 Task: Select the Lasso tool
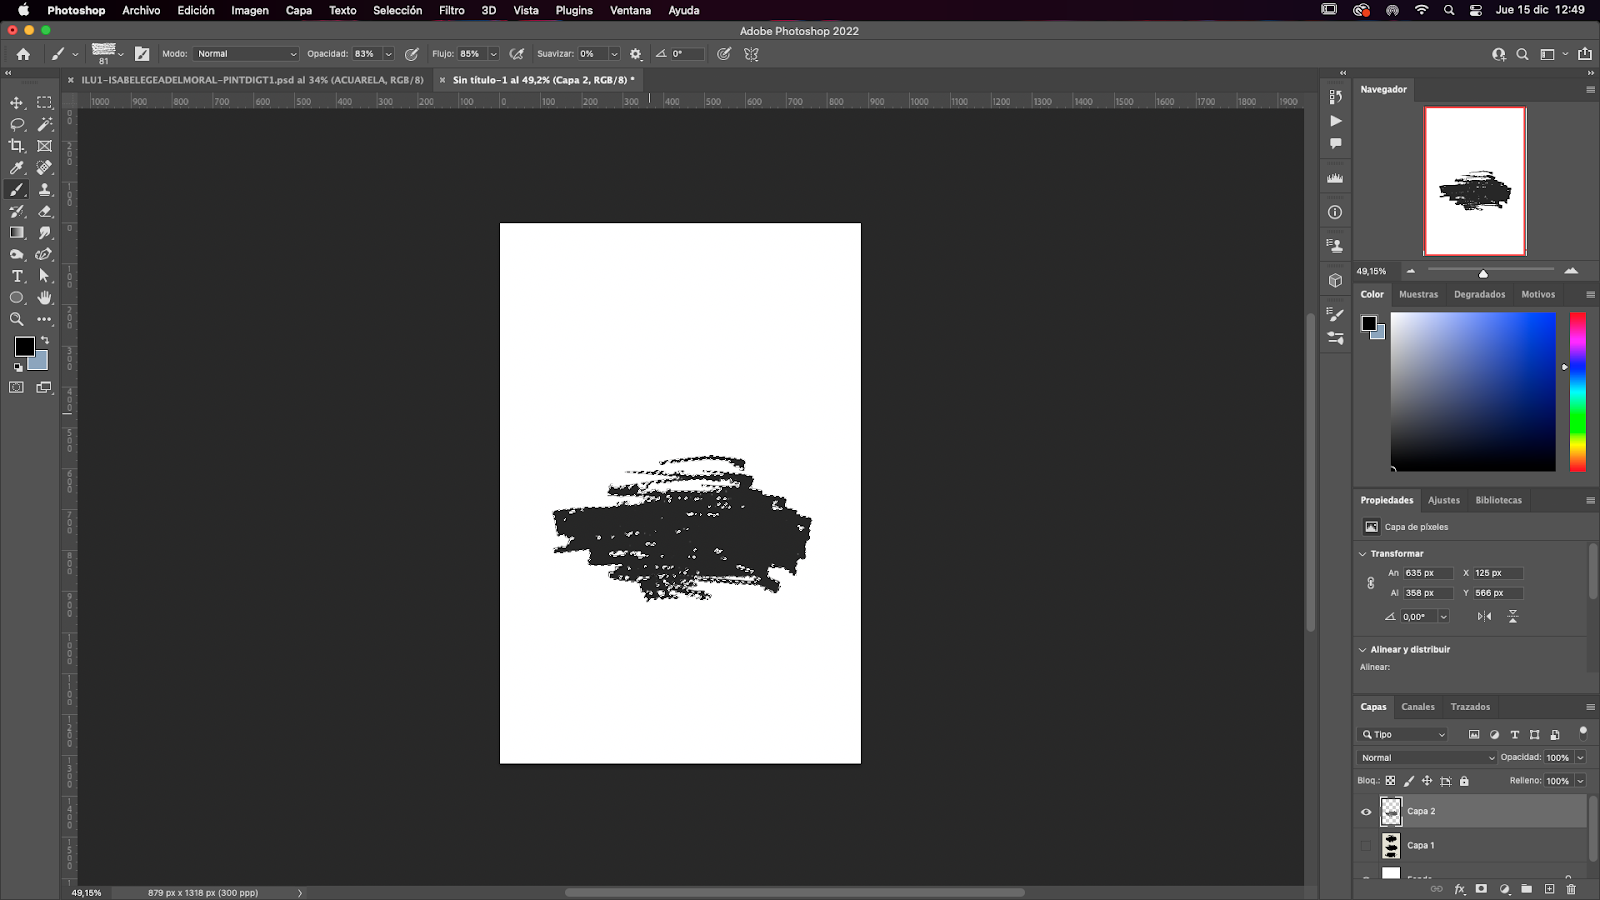(17, 125)
